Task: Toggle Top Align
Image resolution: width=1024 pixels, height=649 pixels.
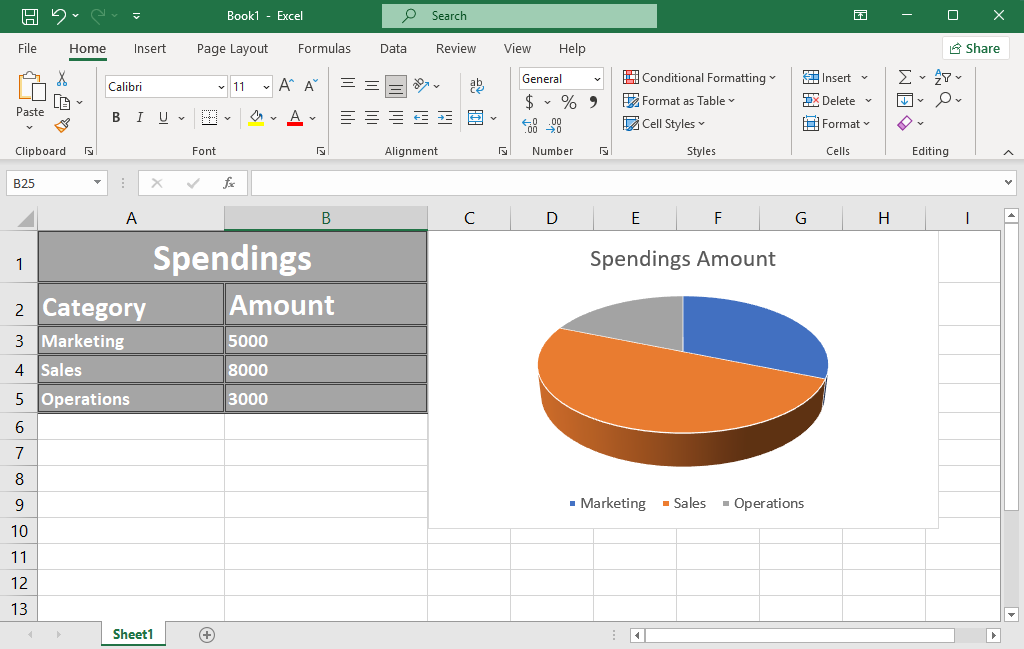Action: 348,85
